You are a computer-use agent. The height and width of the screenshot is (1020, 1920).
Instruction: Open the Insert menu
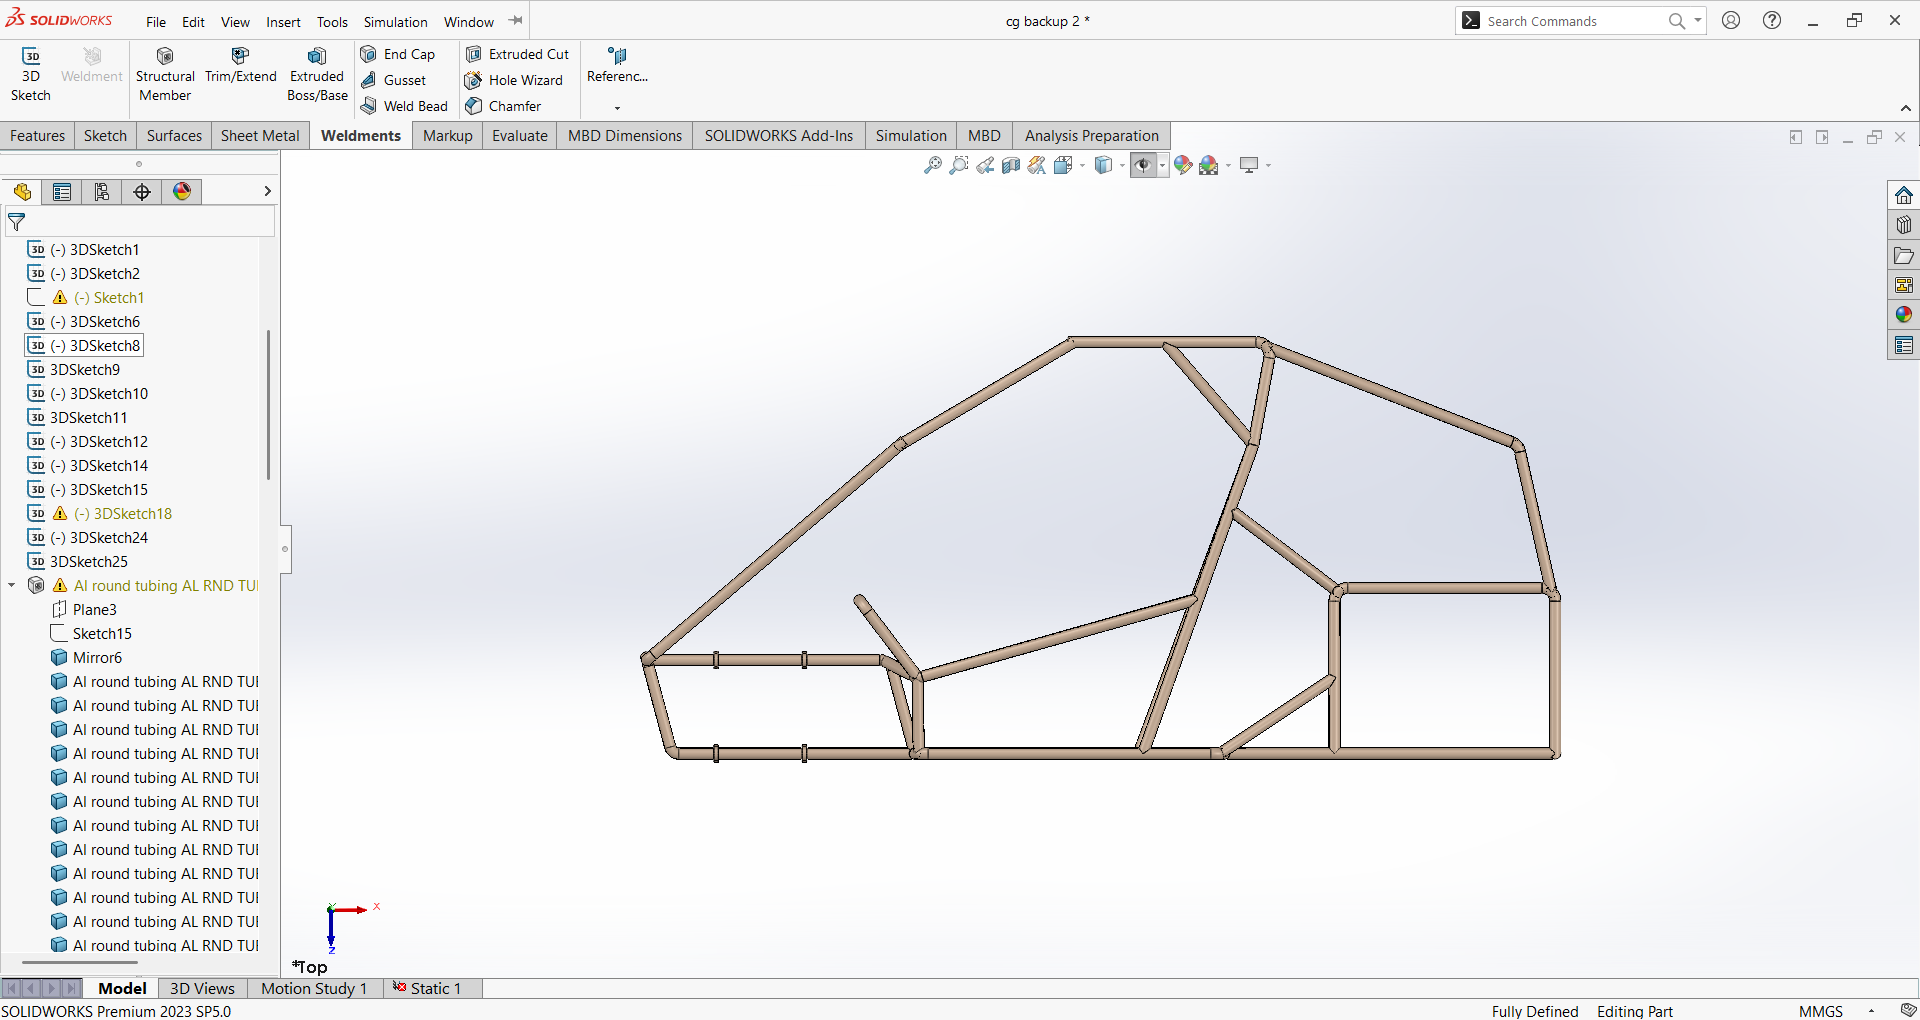tap(283, 22)
